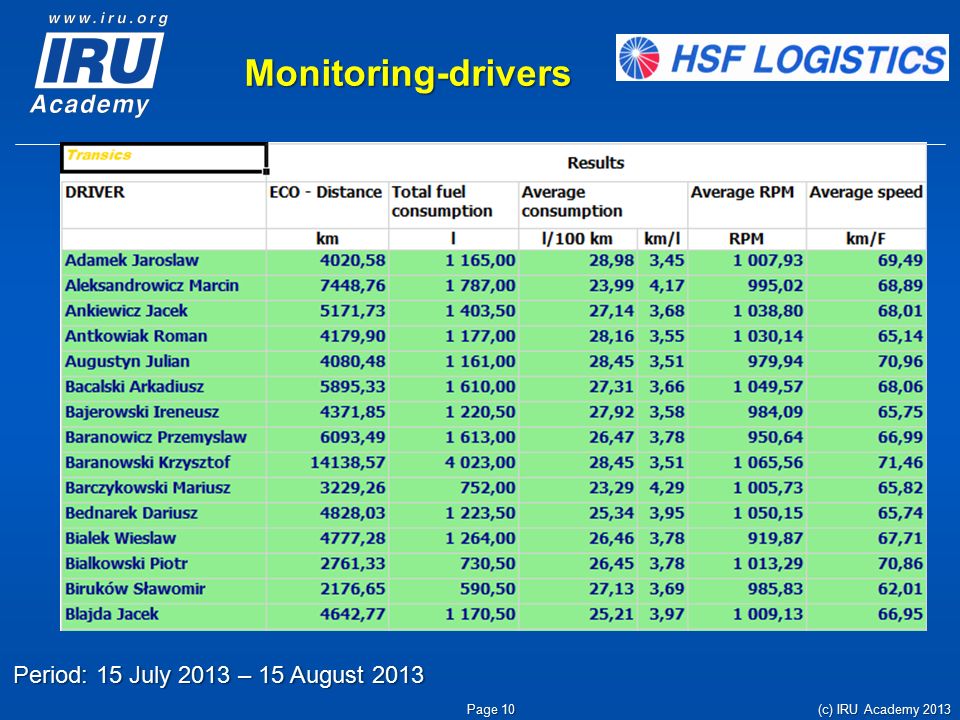This screenshot has height=720, width=960.
Task: Click km/l value 3,97
Action: pos(667,614)
